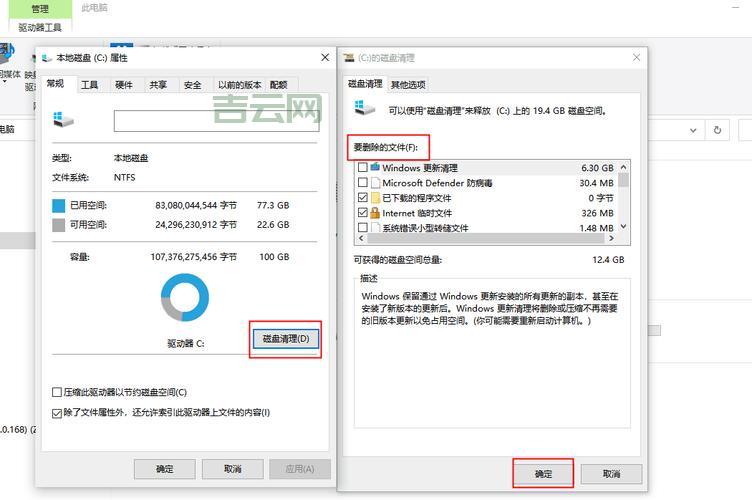The height and width of the screenshot is (500, 752).
Task: Click the vertical scrollbar thumb in file list
Action: (623, 180)
